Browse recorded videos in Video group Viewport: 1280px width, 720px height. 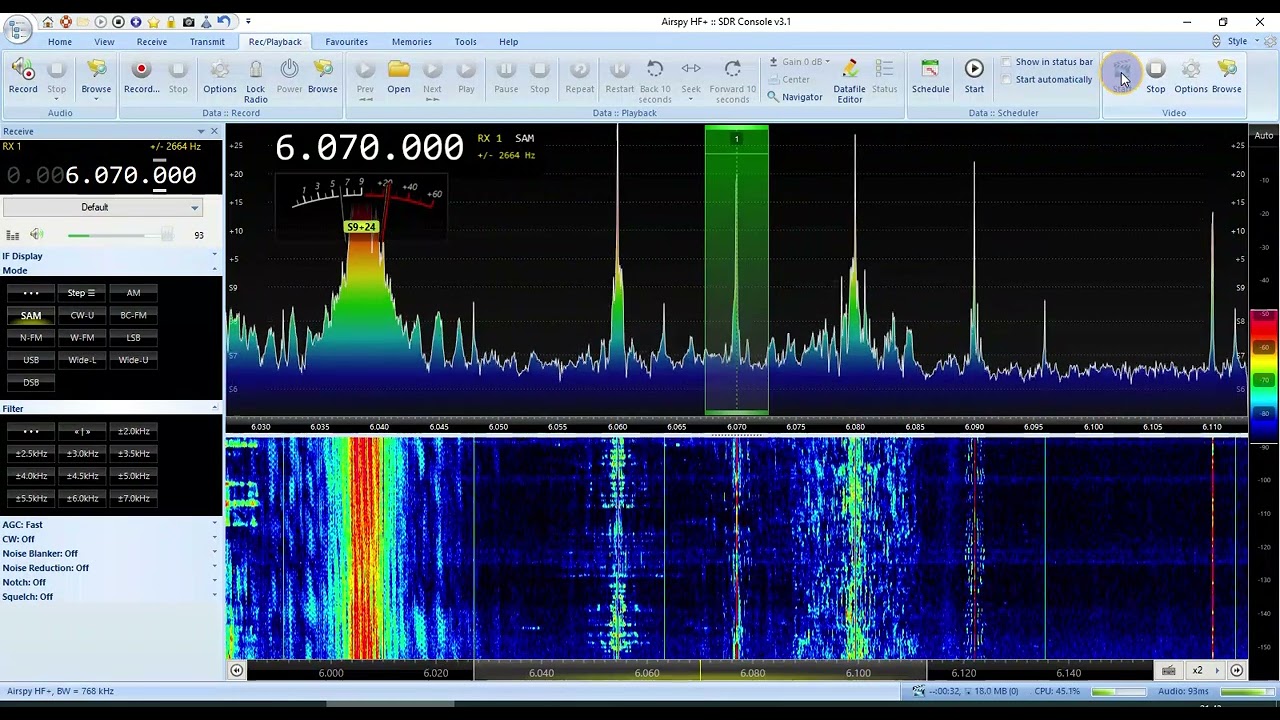click(1226, 76)
